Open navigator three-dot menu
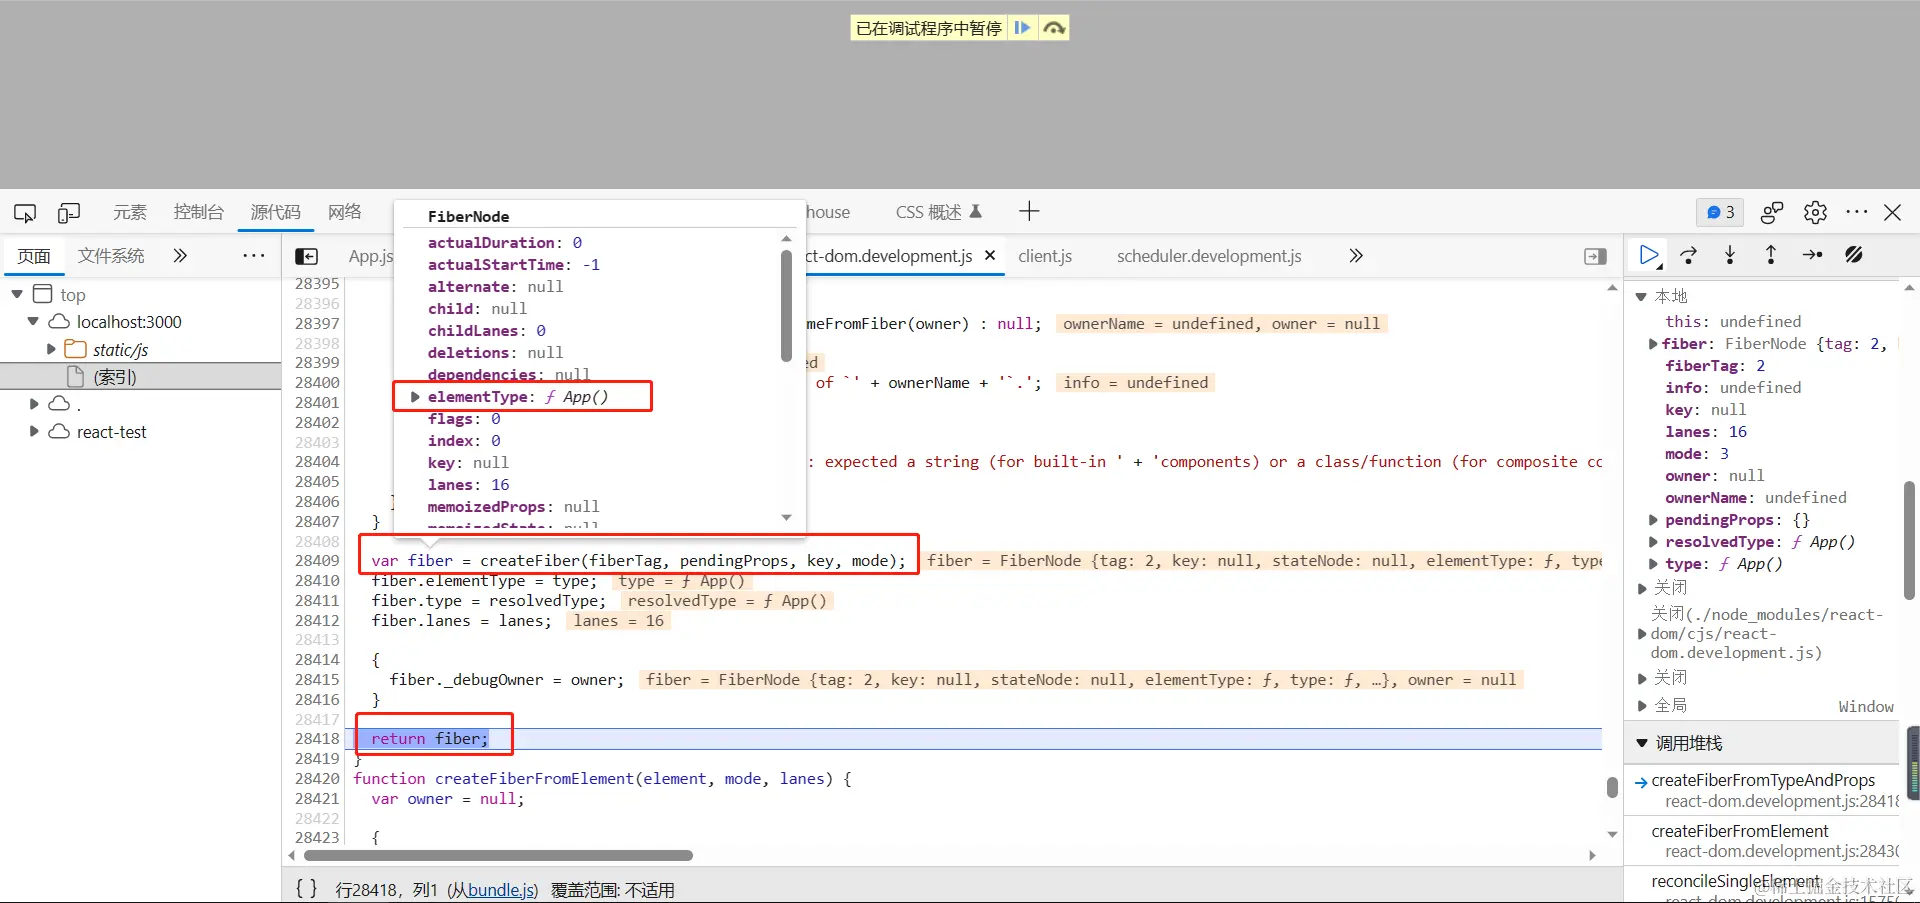This screenshot has height=903, width=1920. [254, 256]
